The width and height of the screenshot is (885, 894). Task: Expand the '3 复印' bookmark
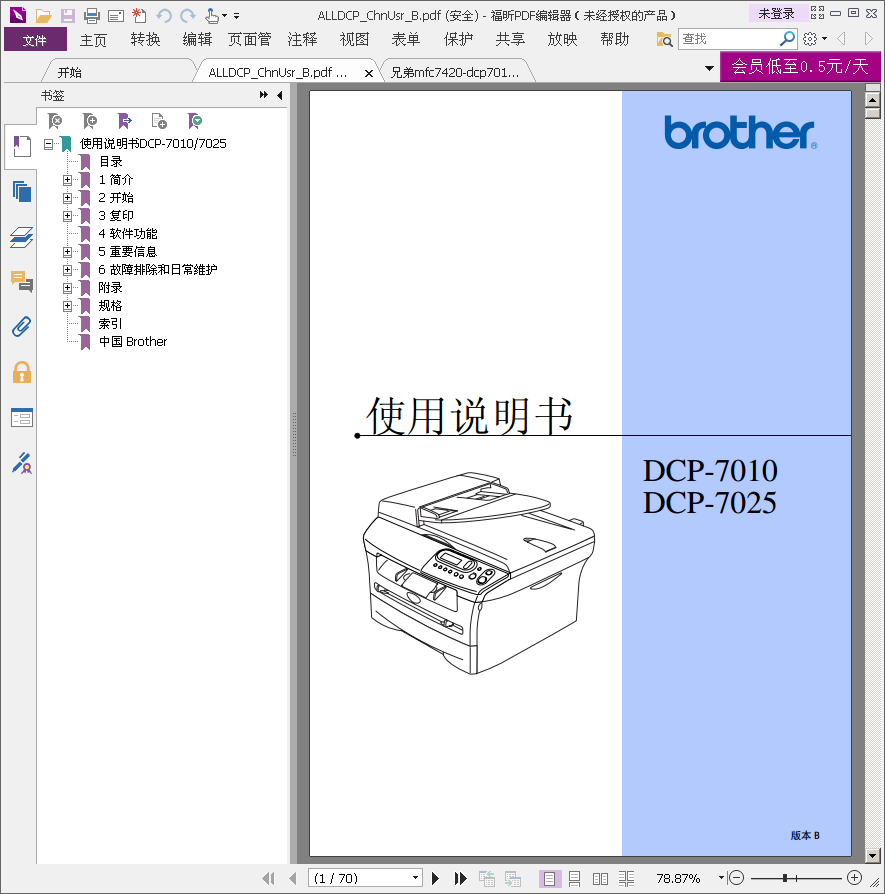point(67,216)
